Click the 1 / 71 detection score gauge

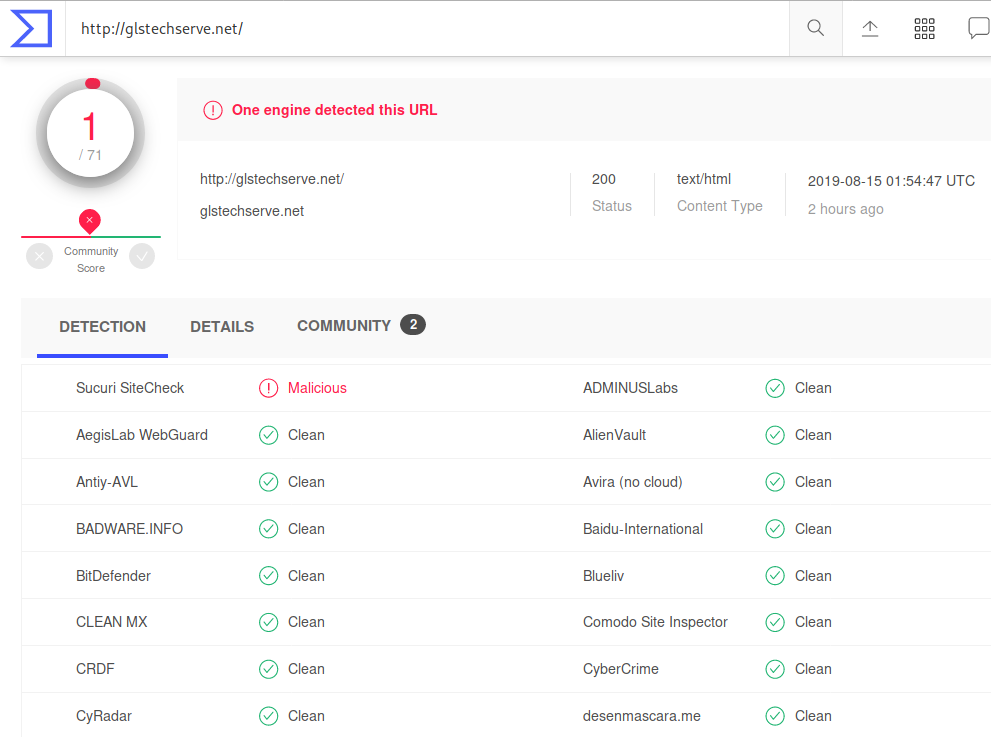click(90, 134)
